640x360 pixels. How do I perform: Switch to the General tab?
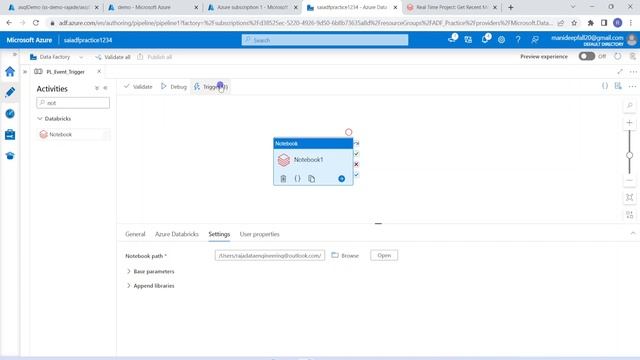coord(135,234)
